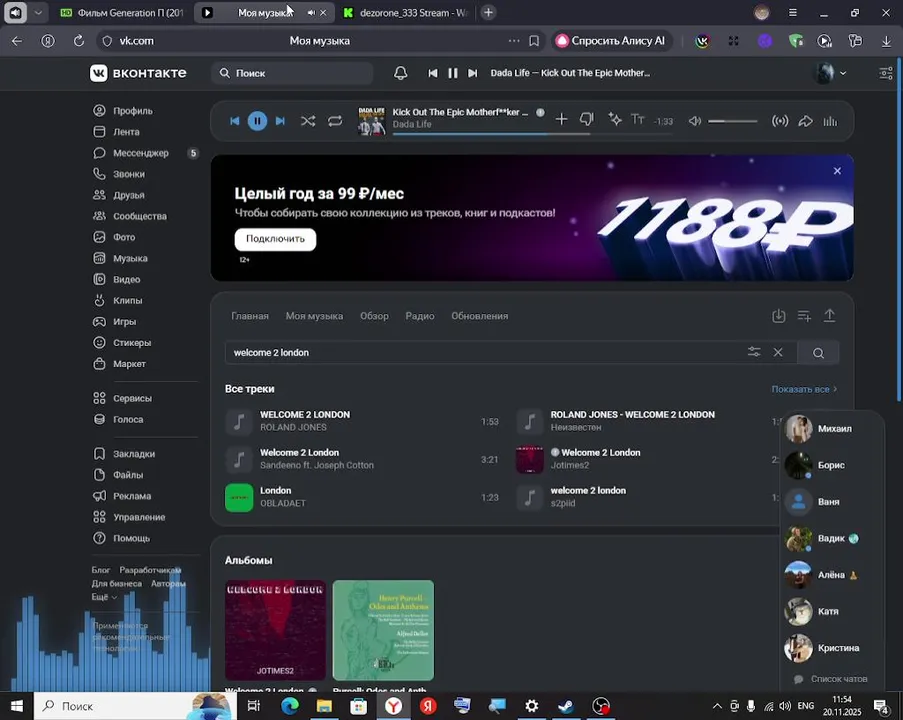Image resolution: width=903 pixels, height=720 pixels.
Task: Show hidden tray icons with the chevron
Action: click(x=717, y=706)
